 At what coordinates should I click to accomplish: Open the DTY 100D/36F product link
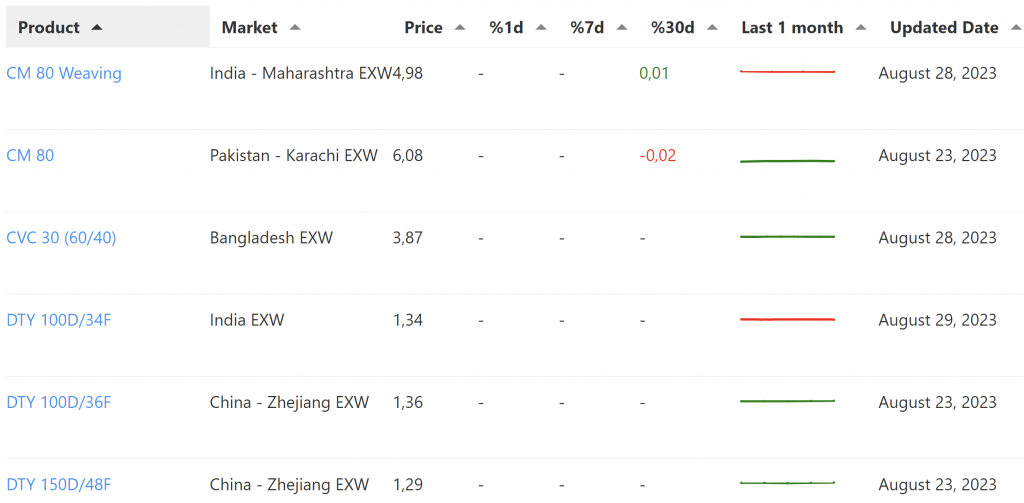58,402
